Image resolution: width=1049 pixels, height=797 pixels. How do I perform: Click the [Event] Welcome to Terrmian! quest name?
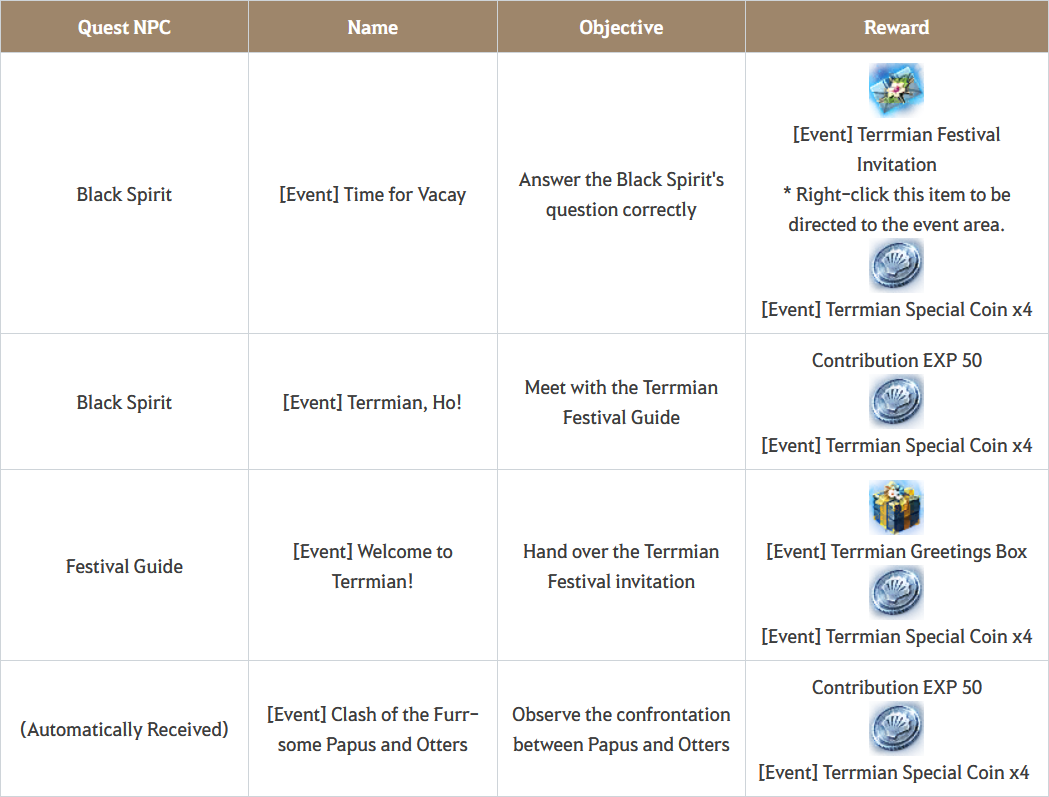(373, 566)
